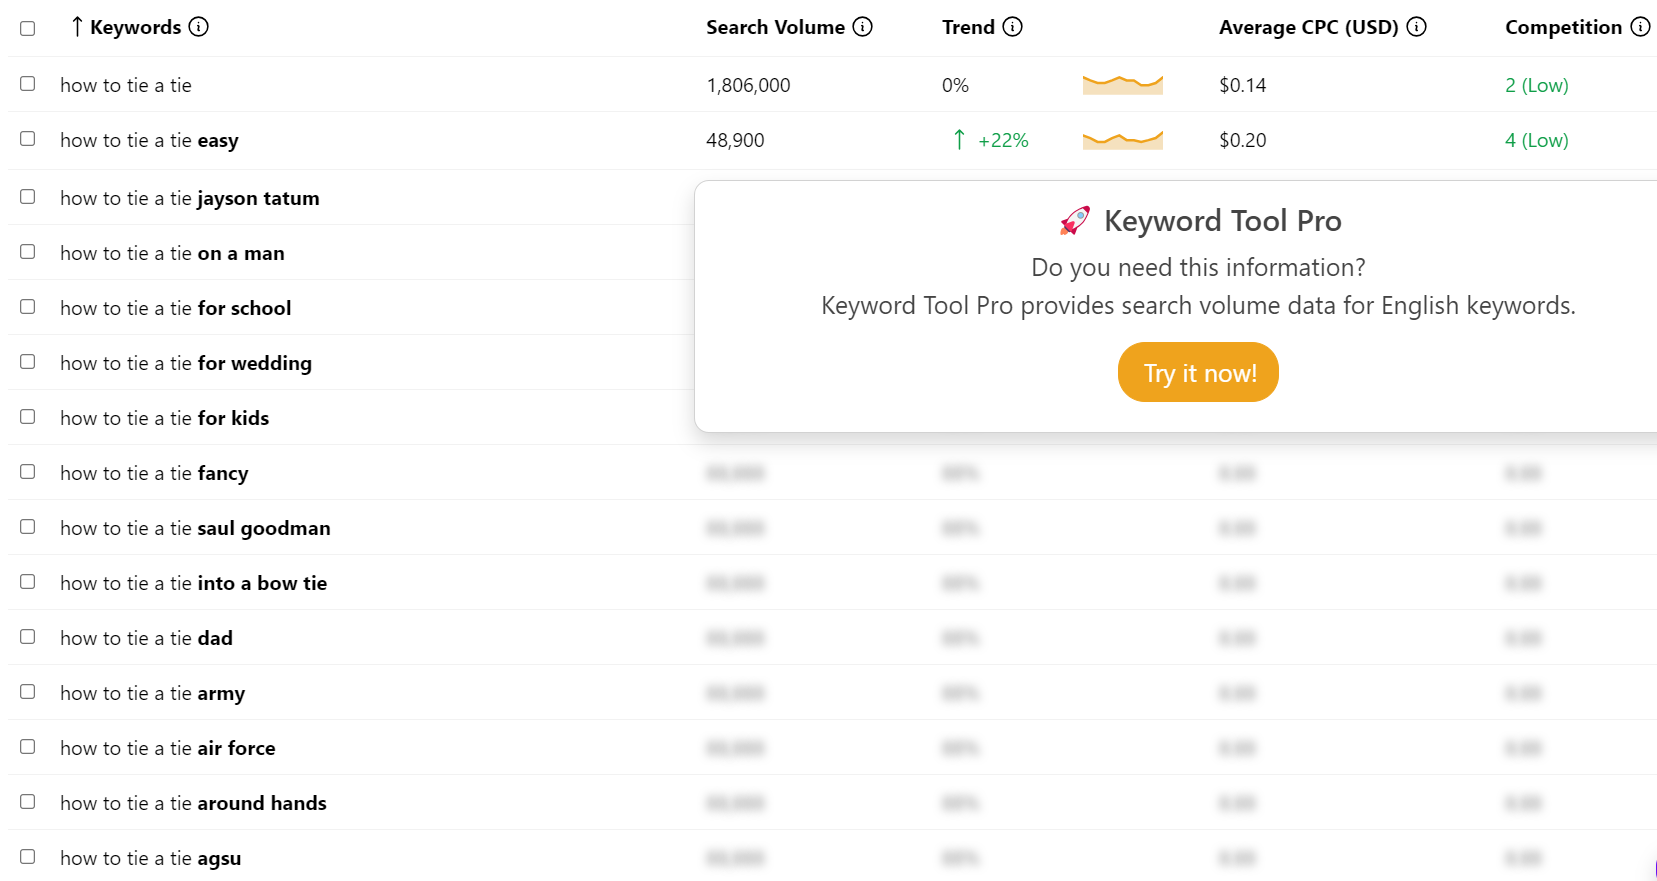Click the rocket icon in Pro popup
The width and height of the screenshot is (1657, 881).
(x=1075, y=221)
